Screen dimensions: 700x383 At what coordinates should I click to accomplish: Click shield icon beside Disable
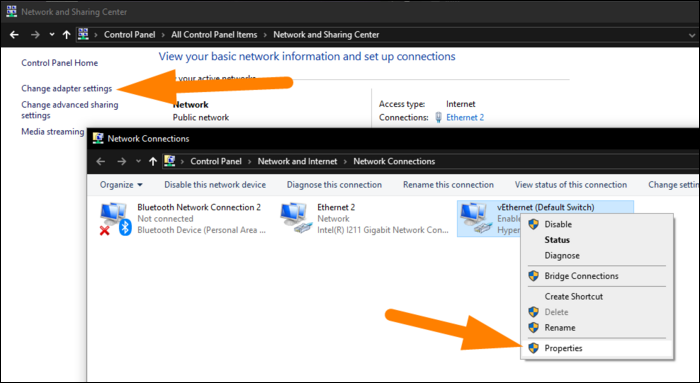(533, 225)
